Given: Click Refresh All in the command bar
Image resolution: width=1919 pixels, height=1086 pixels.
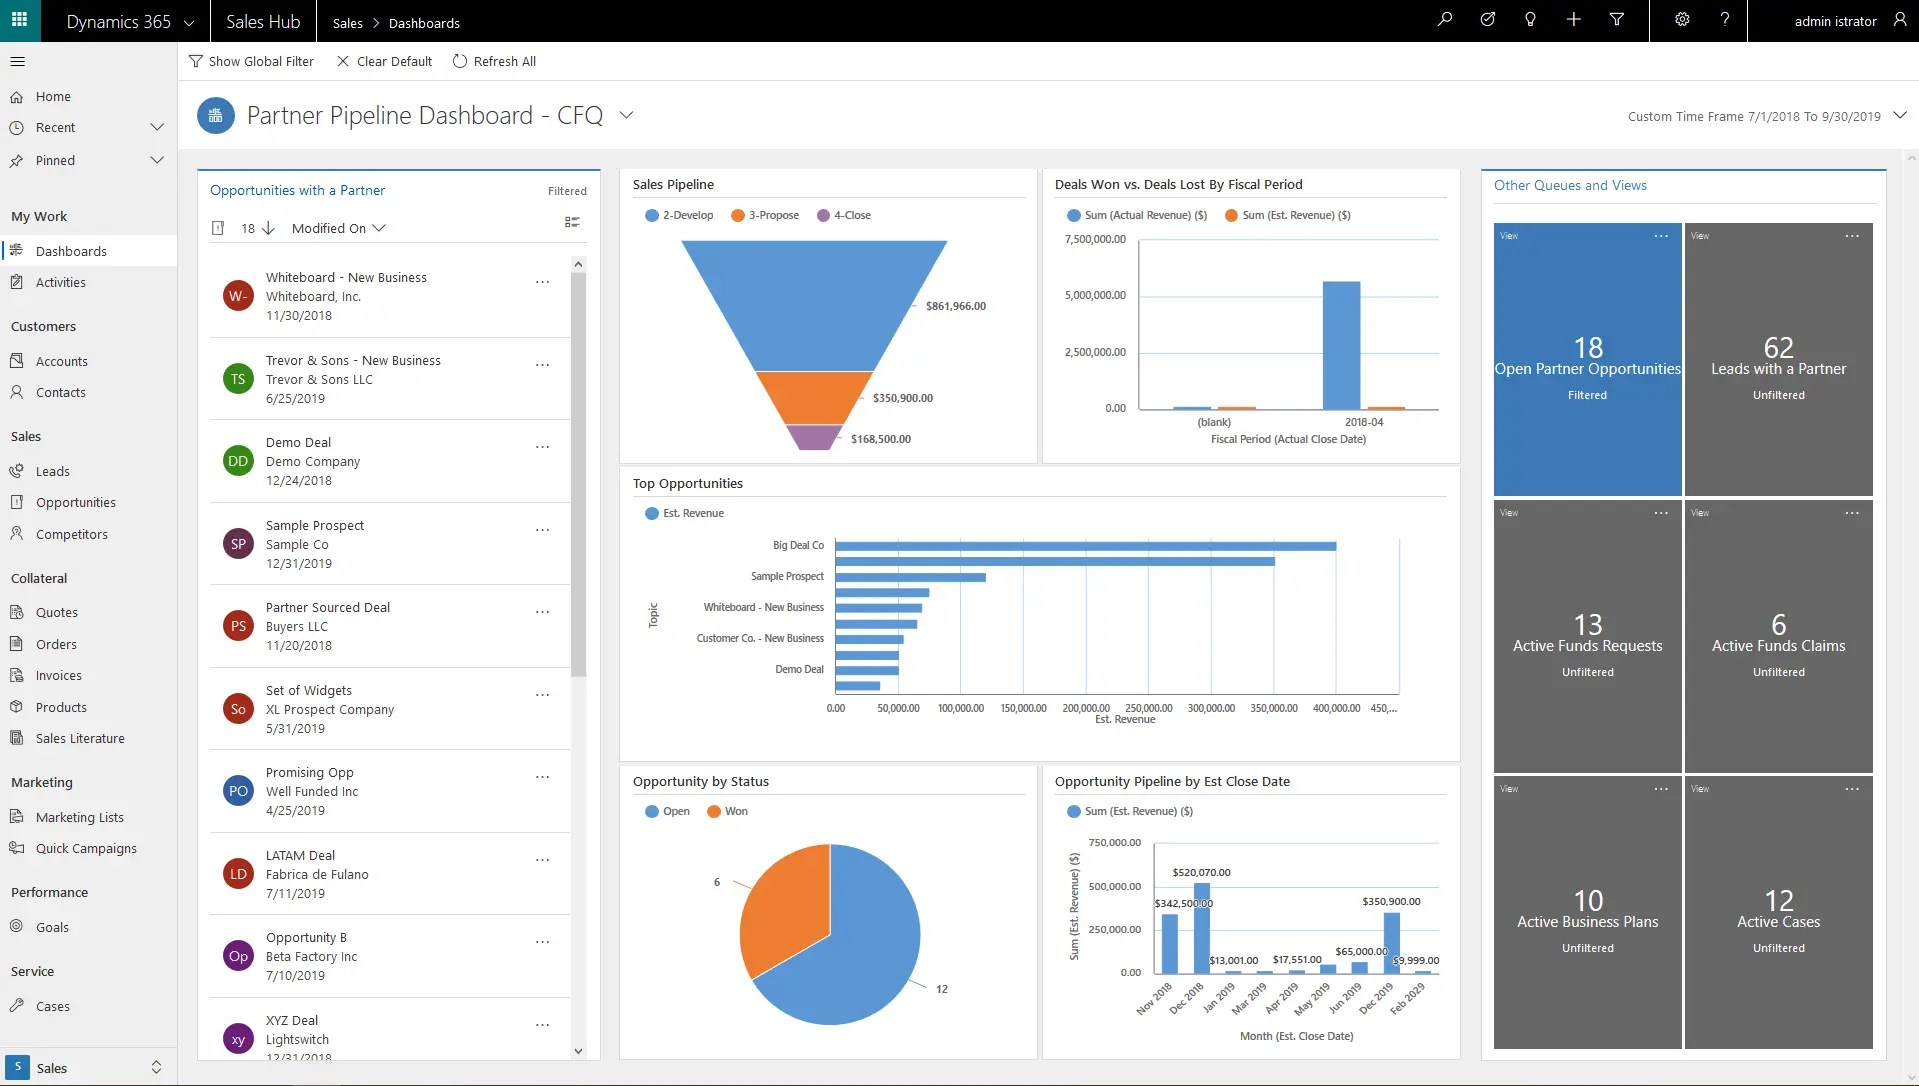Looking at the screenshot, I should point(494,61).
